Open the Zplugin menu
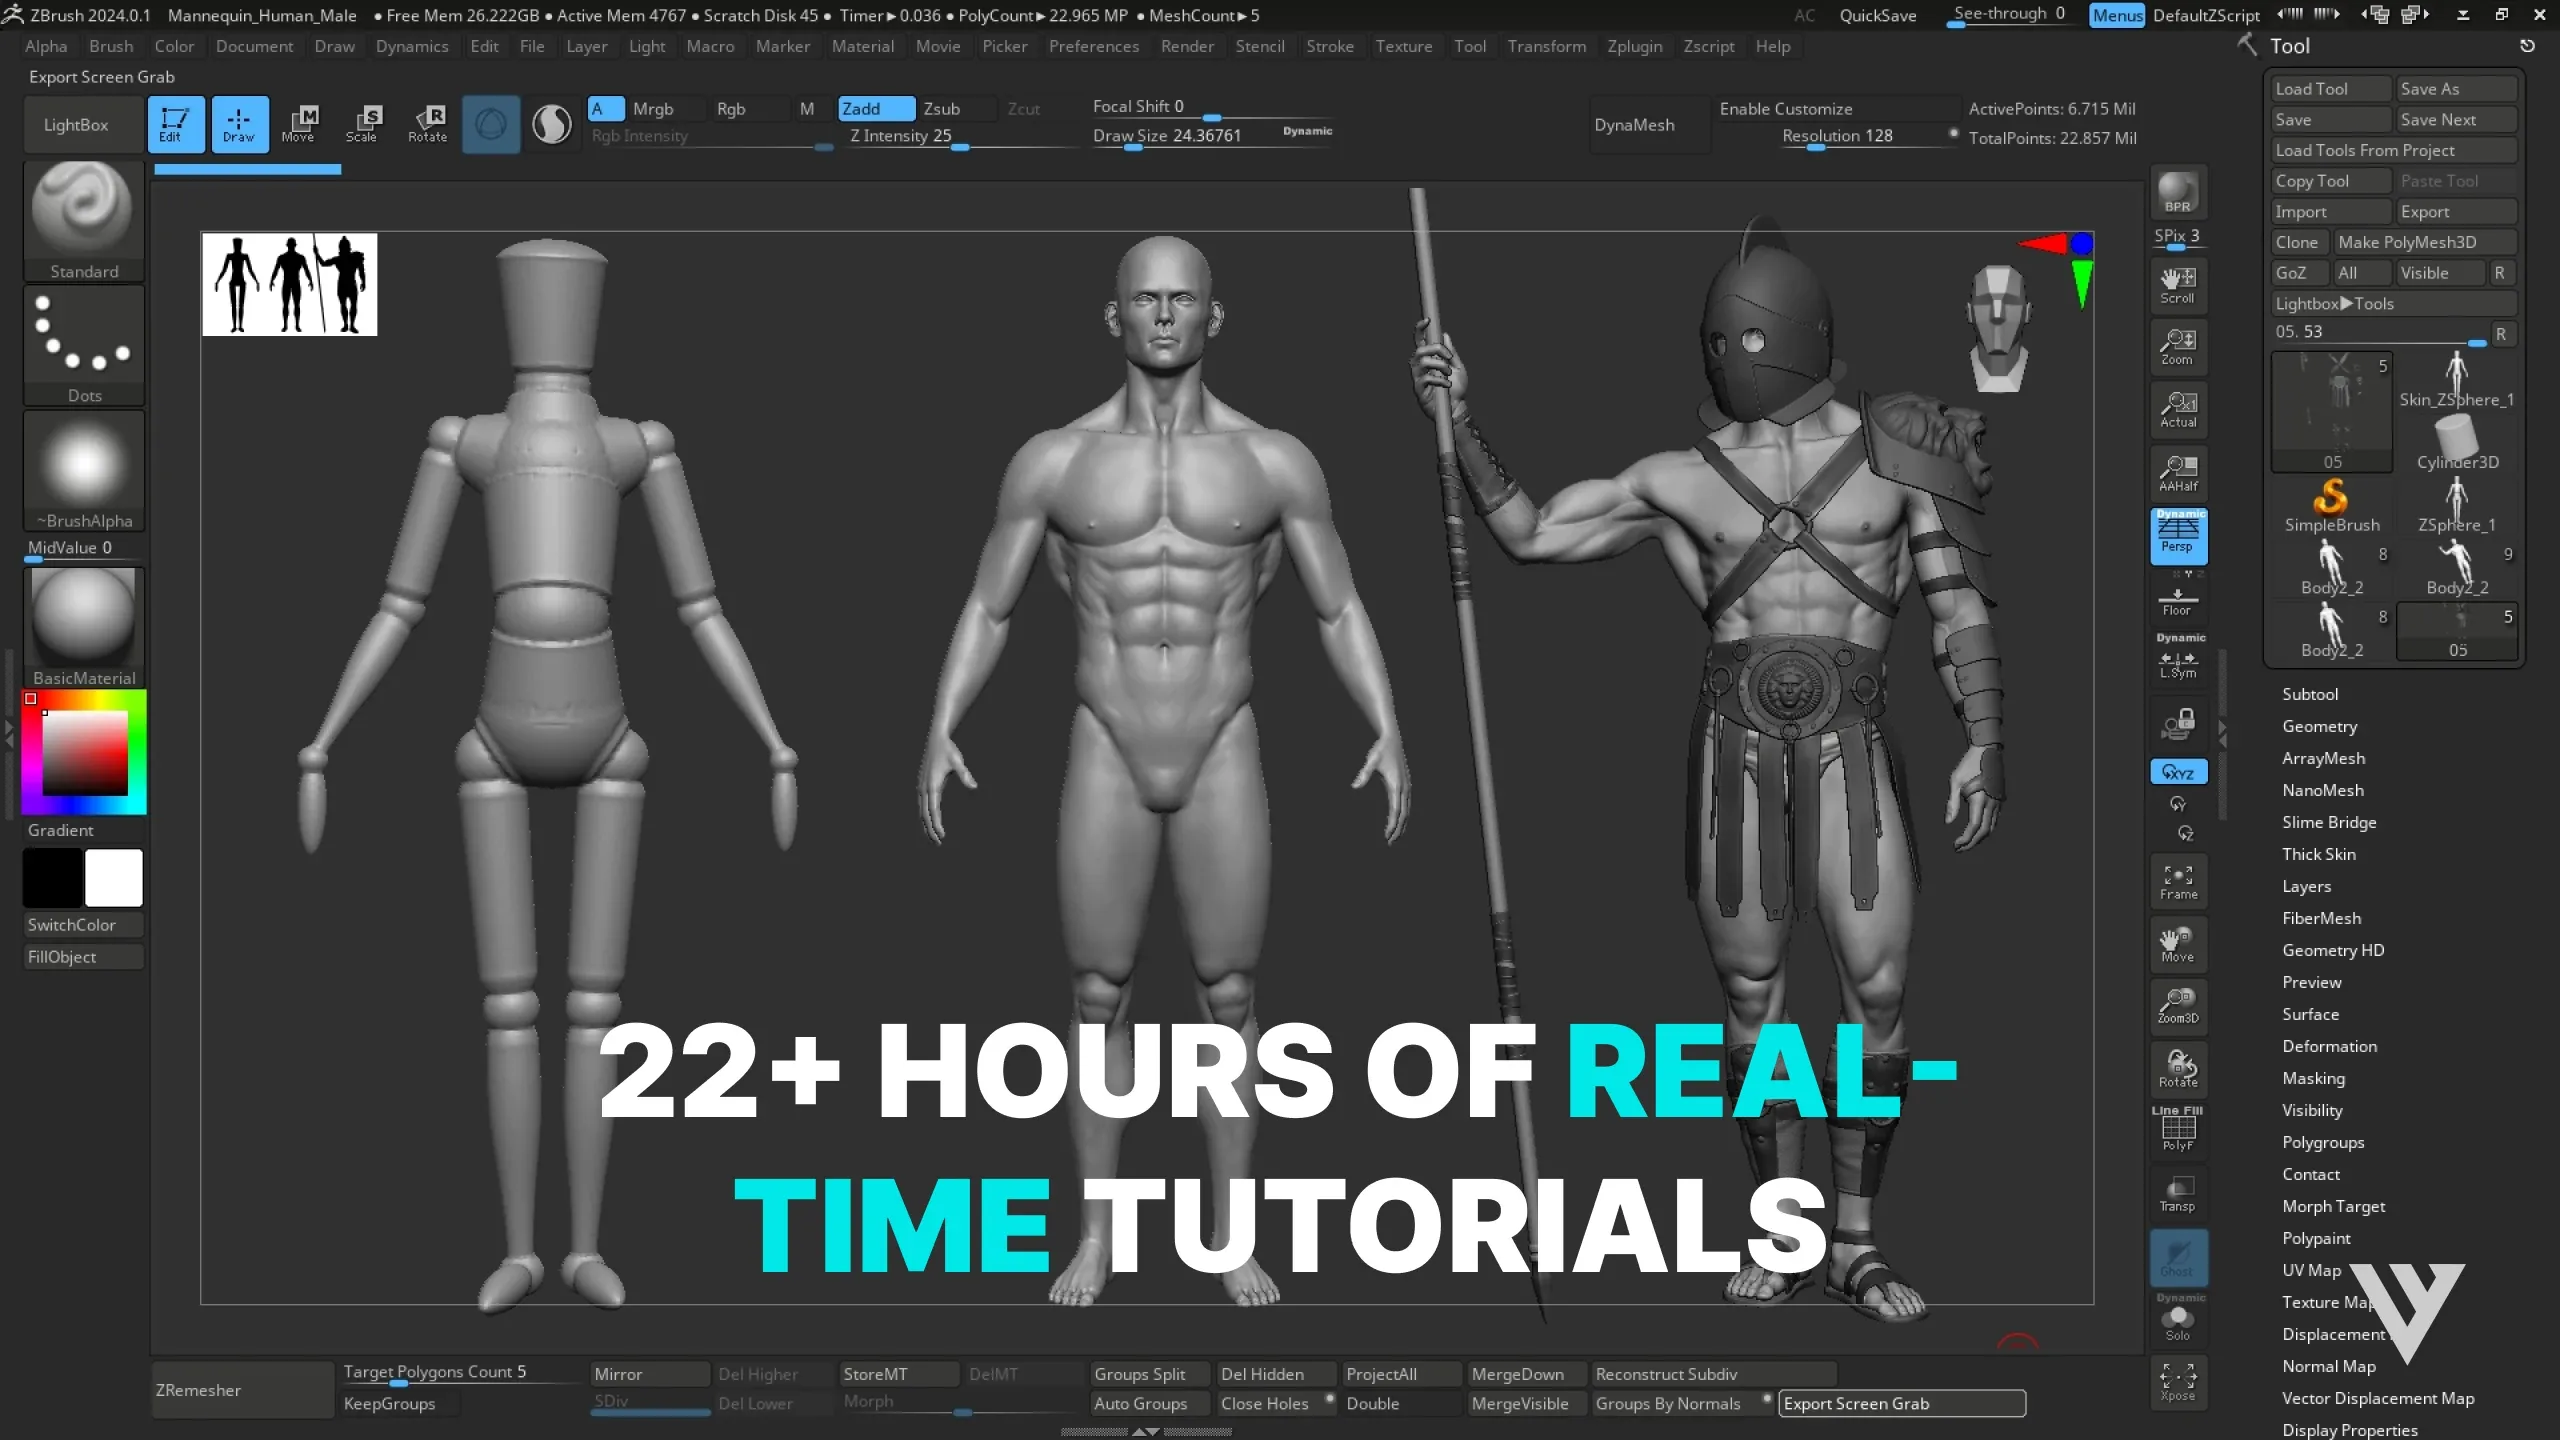 coord(1635,46)
